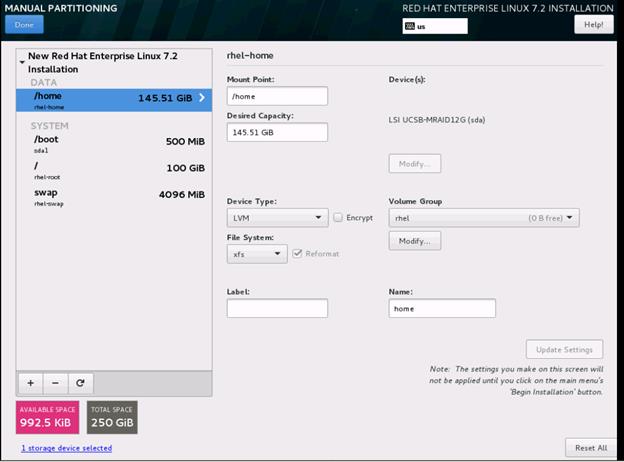Open the Device Type LVM dropdown

click(278, 218)
